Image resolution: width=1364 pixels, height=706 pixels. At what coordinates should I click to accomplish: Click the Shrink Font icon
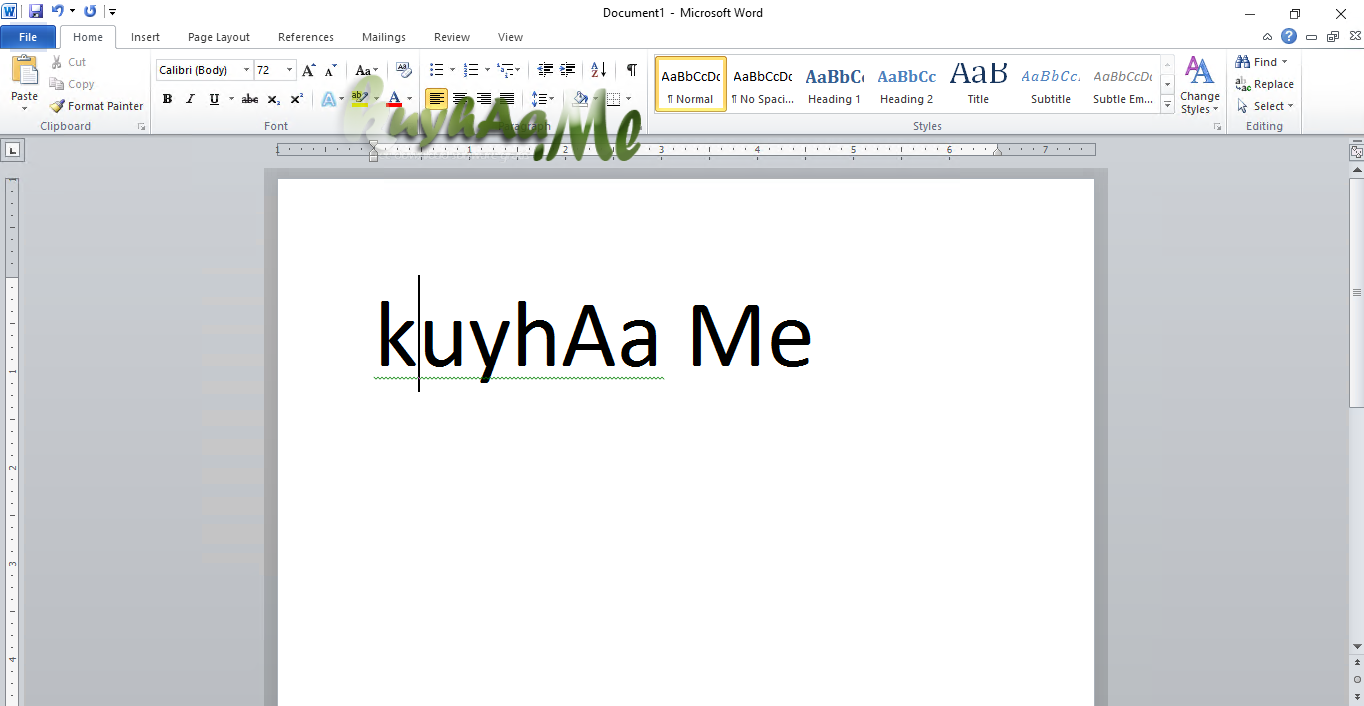tap(330, 70)
